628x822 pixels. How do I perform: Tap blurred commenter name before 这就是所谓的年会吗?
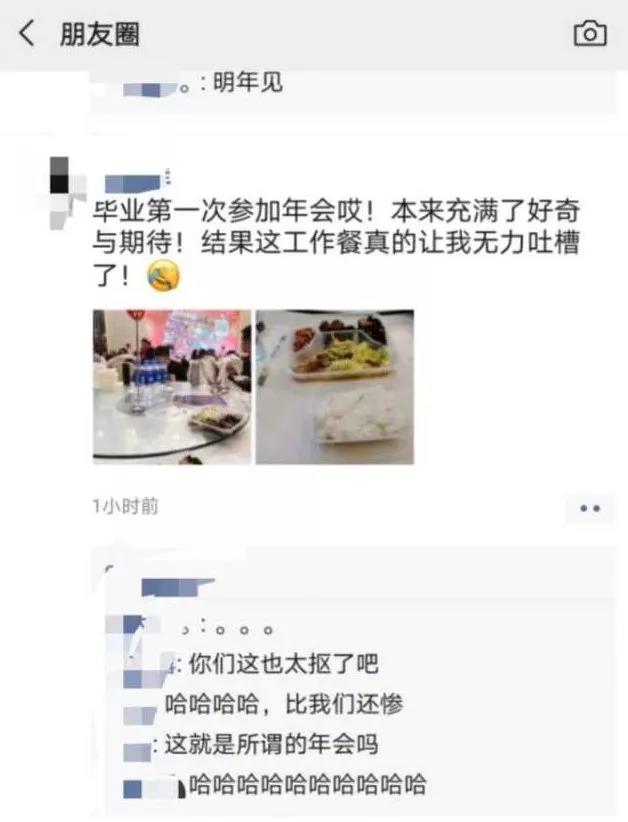click(138, 751)
